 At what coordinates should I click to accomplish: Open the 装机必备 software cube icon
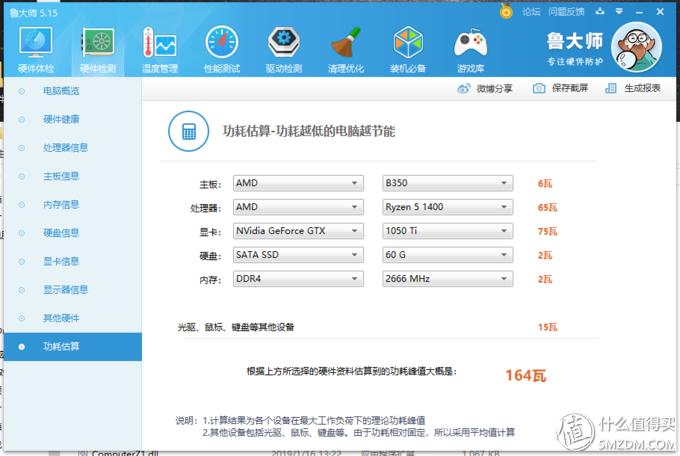408,42
